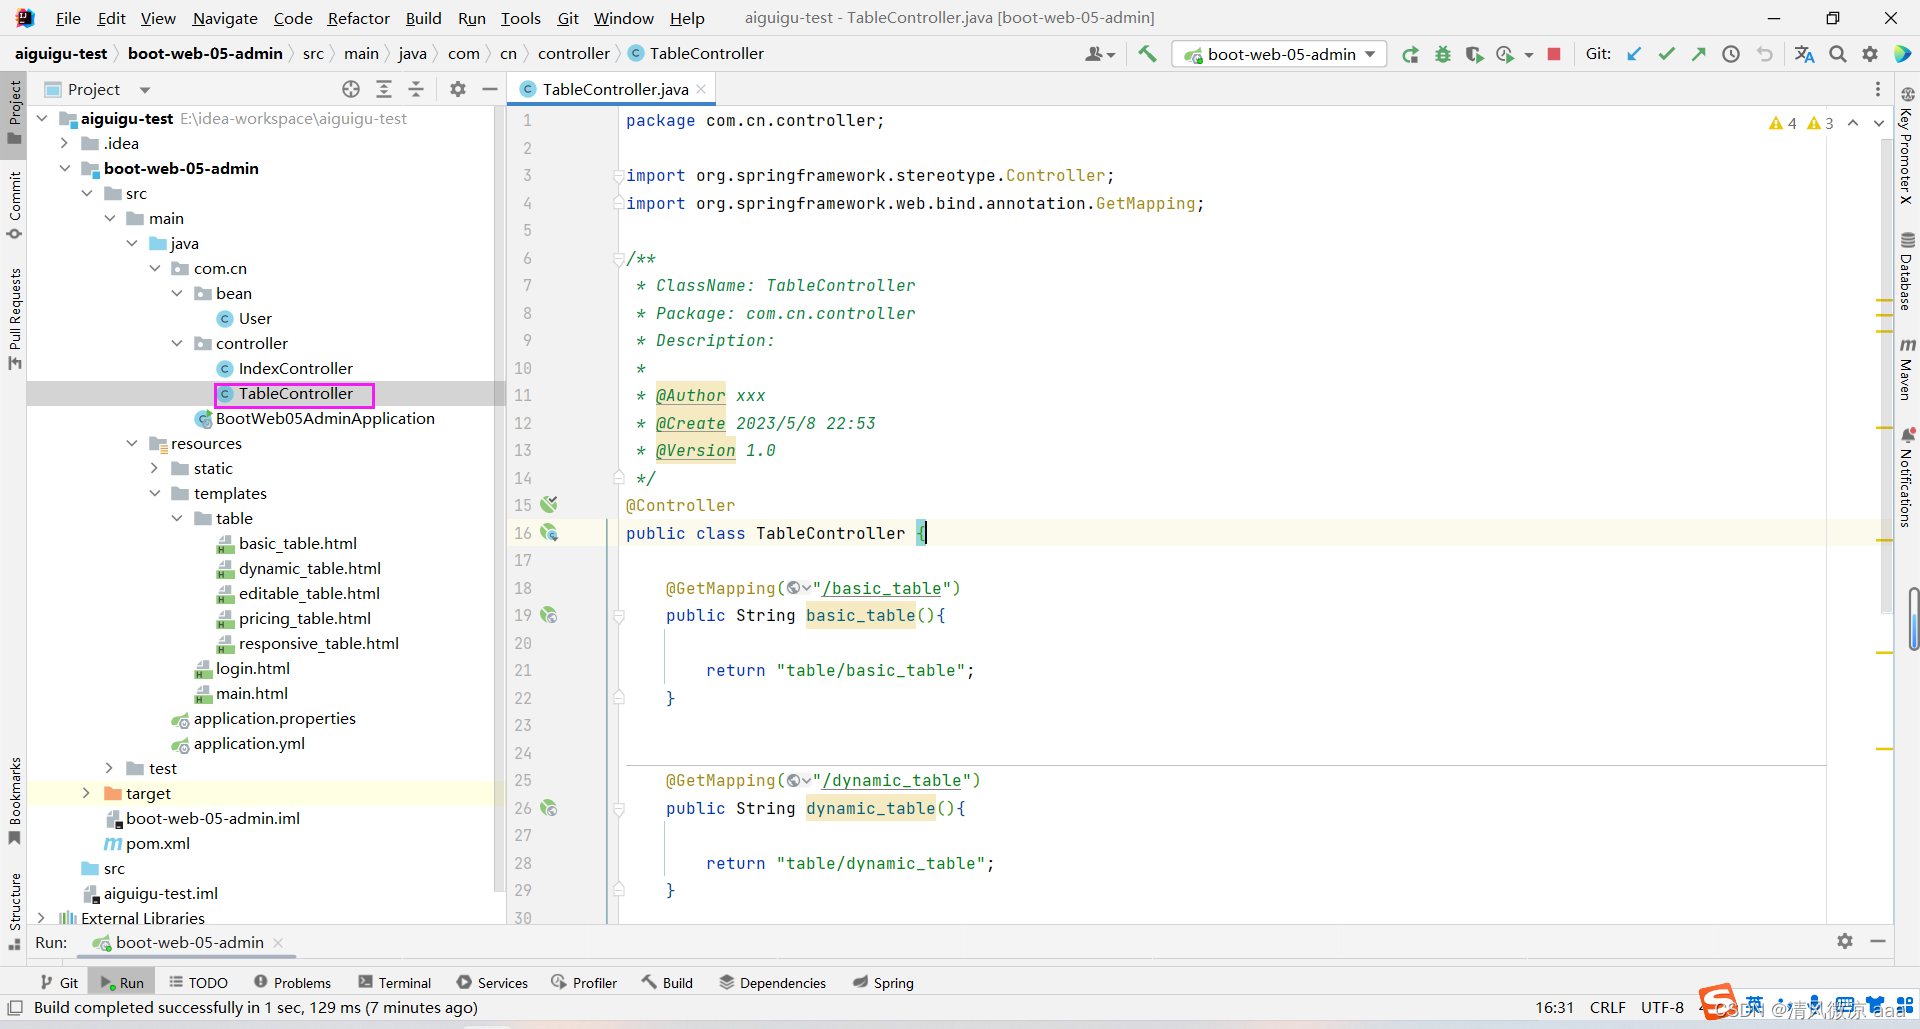
Task: Expand the .idea folder
Action: pyautogui.click(x=64, y=143)
